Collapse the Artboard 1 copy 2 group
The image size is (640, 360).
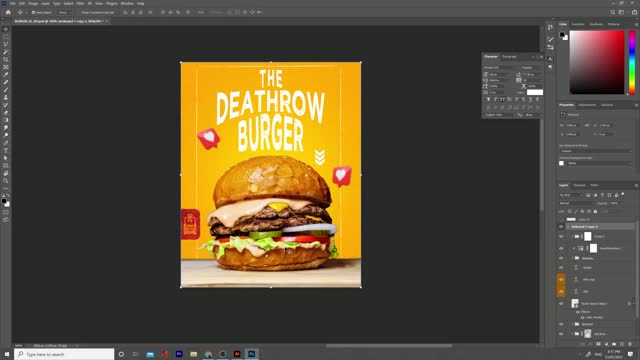[568, 227]
